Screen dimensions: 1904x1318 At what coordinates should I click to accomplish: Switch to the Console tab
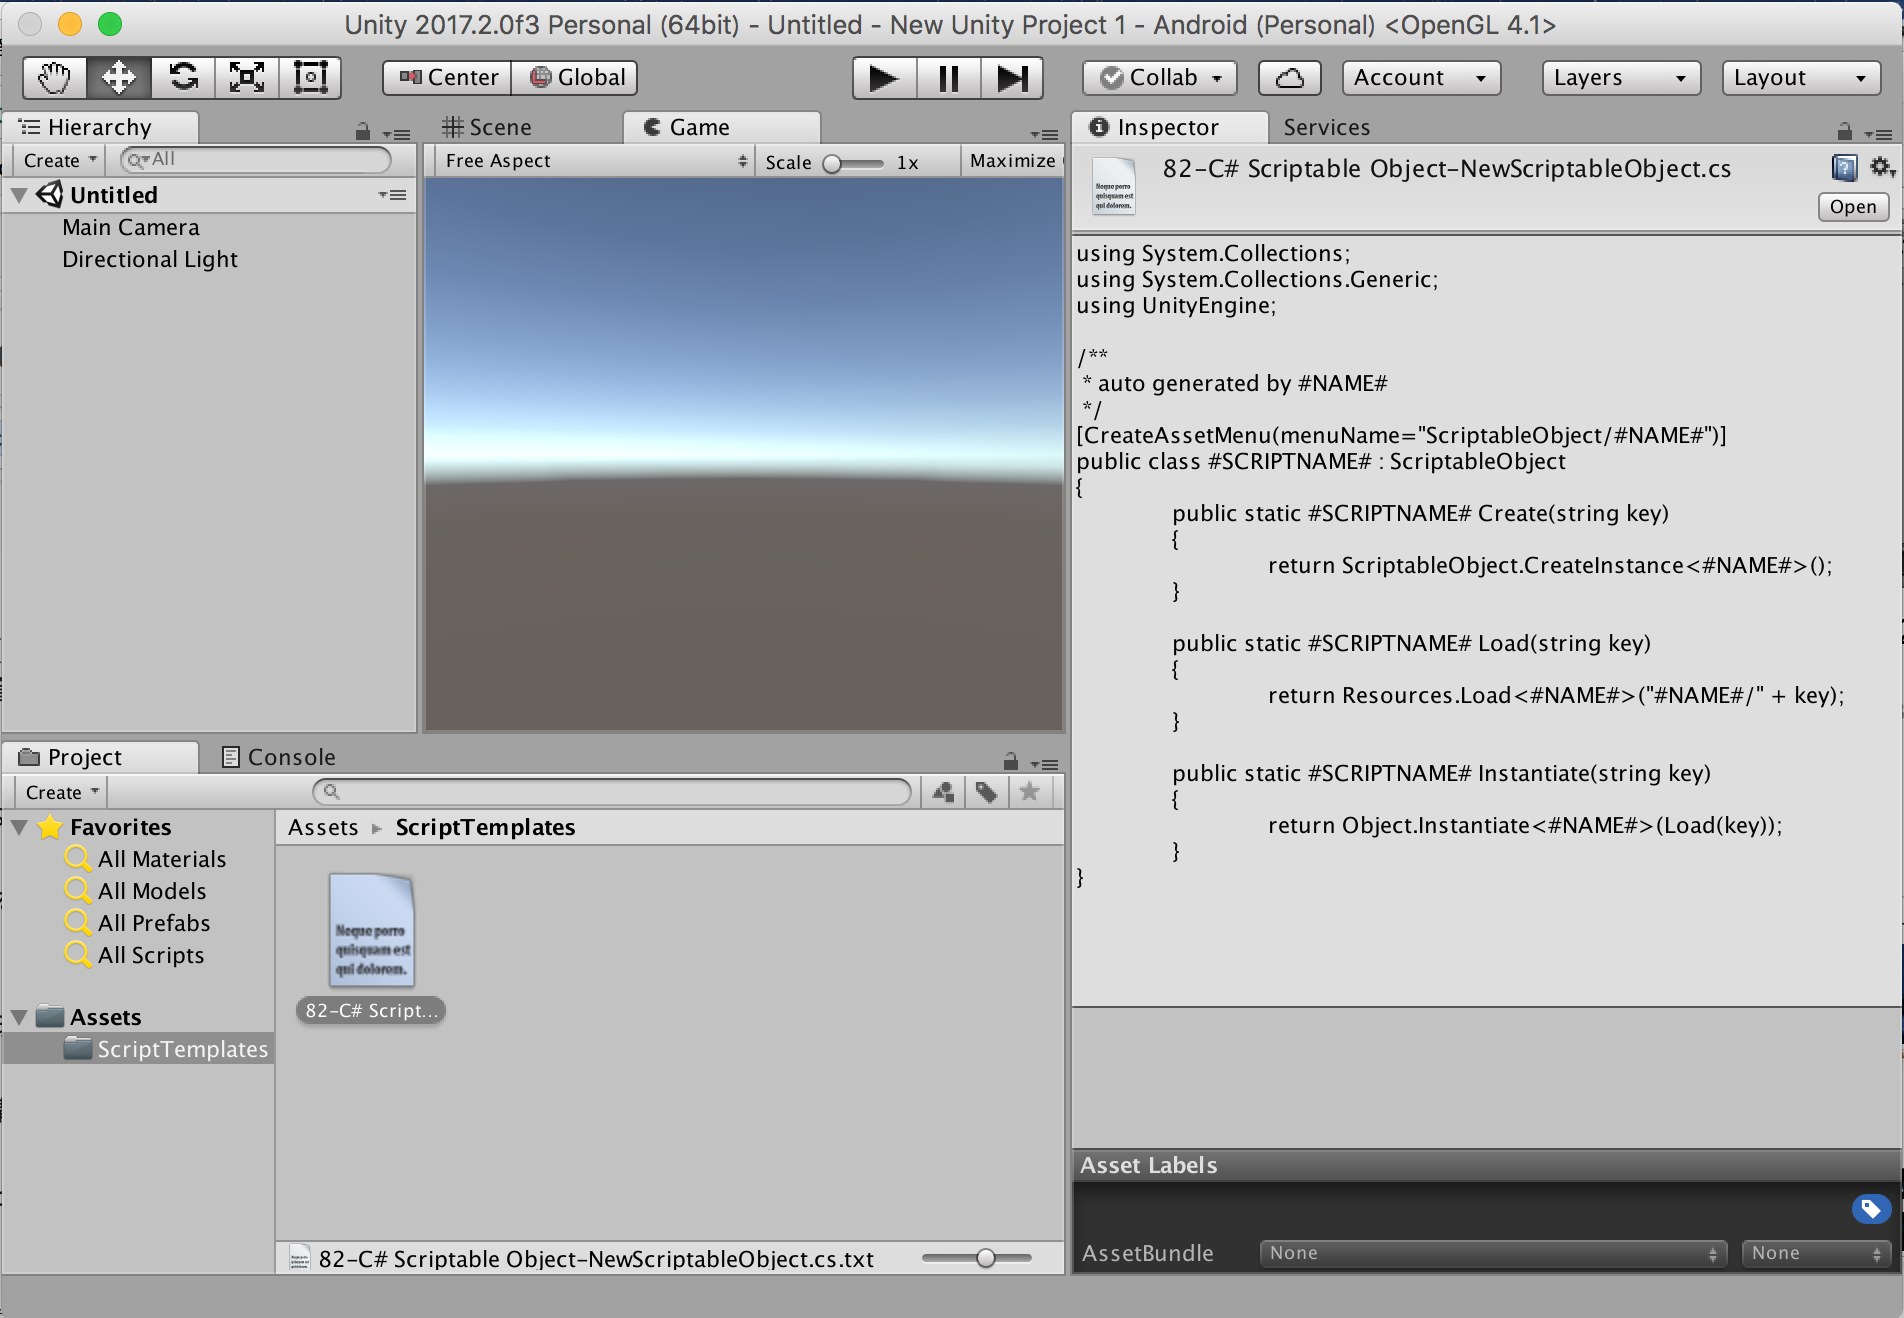click(x=278, y=757)
